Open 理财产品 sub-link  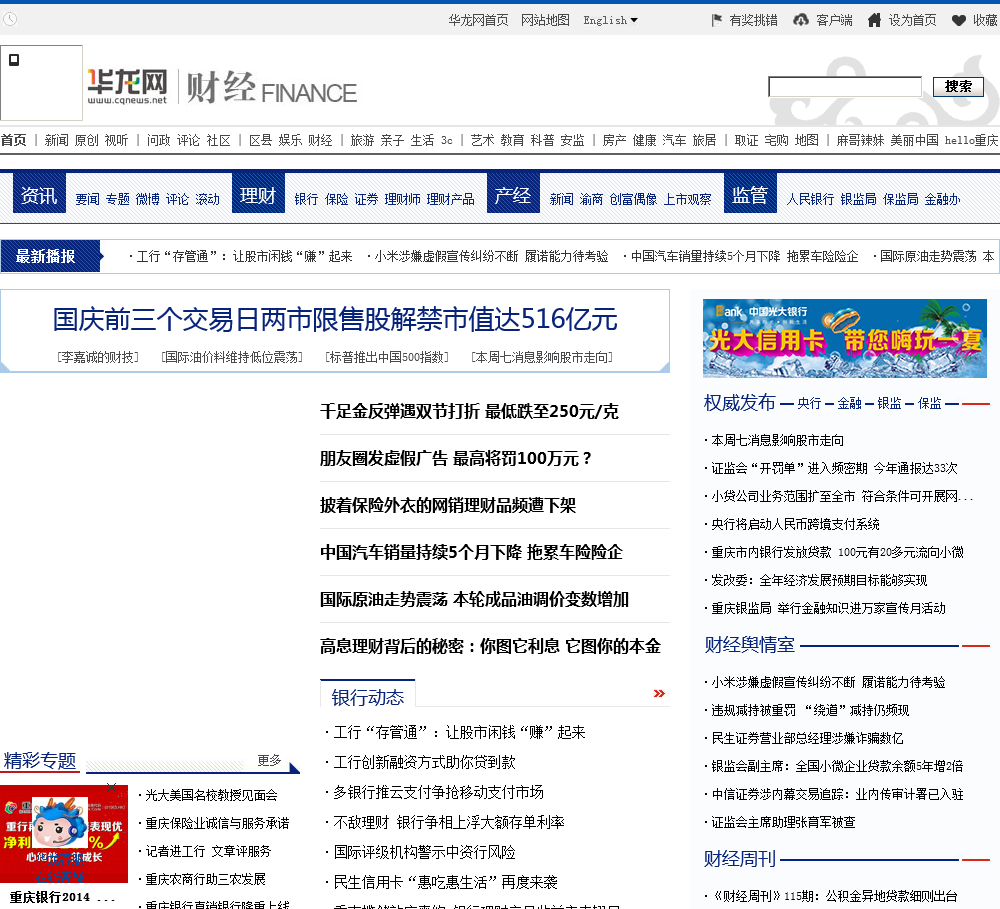pyautogui.click(x=450, y=200)
